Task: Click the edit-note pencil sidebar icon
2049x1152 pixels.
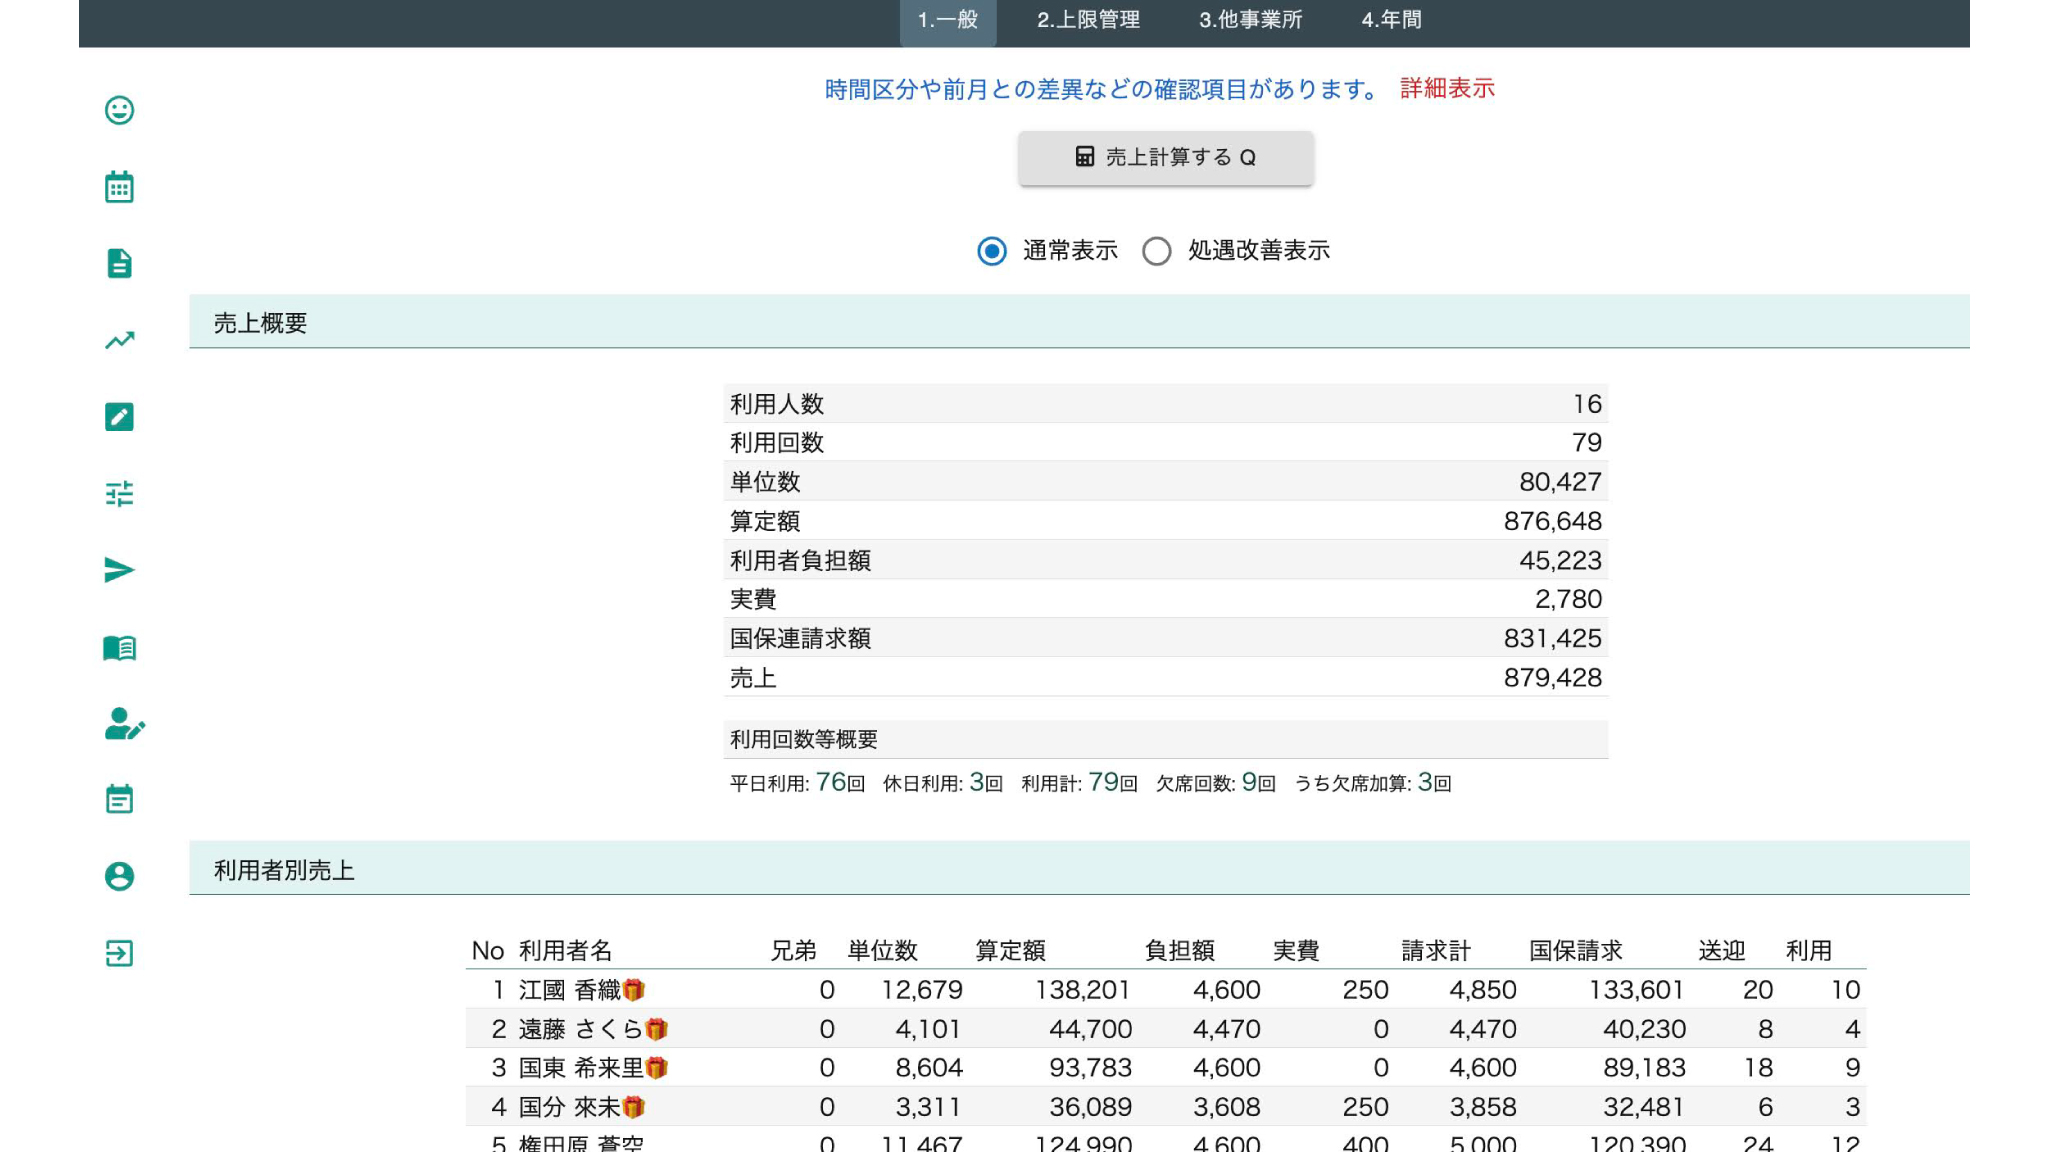Action: click(x=119, y=417)
